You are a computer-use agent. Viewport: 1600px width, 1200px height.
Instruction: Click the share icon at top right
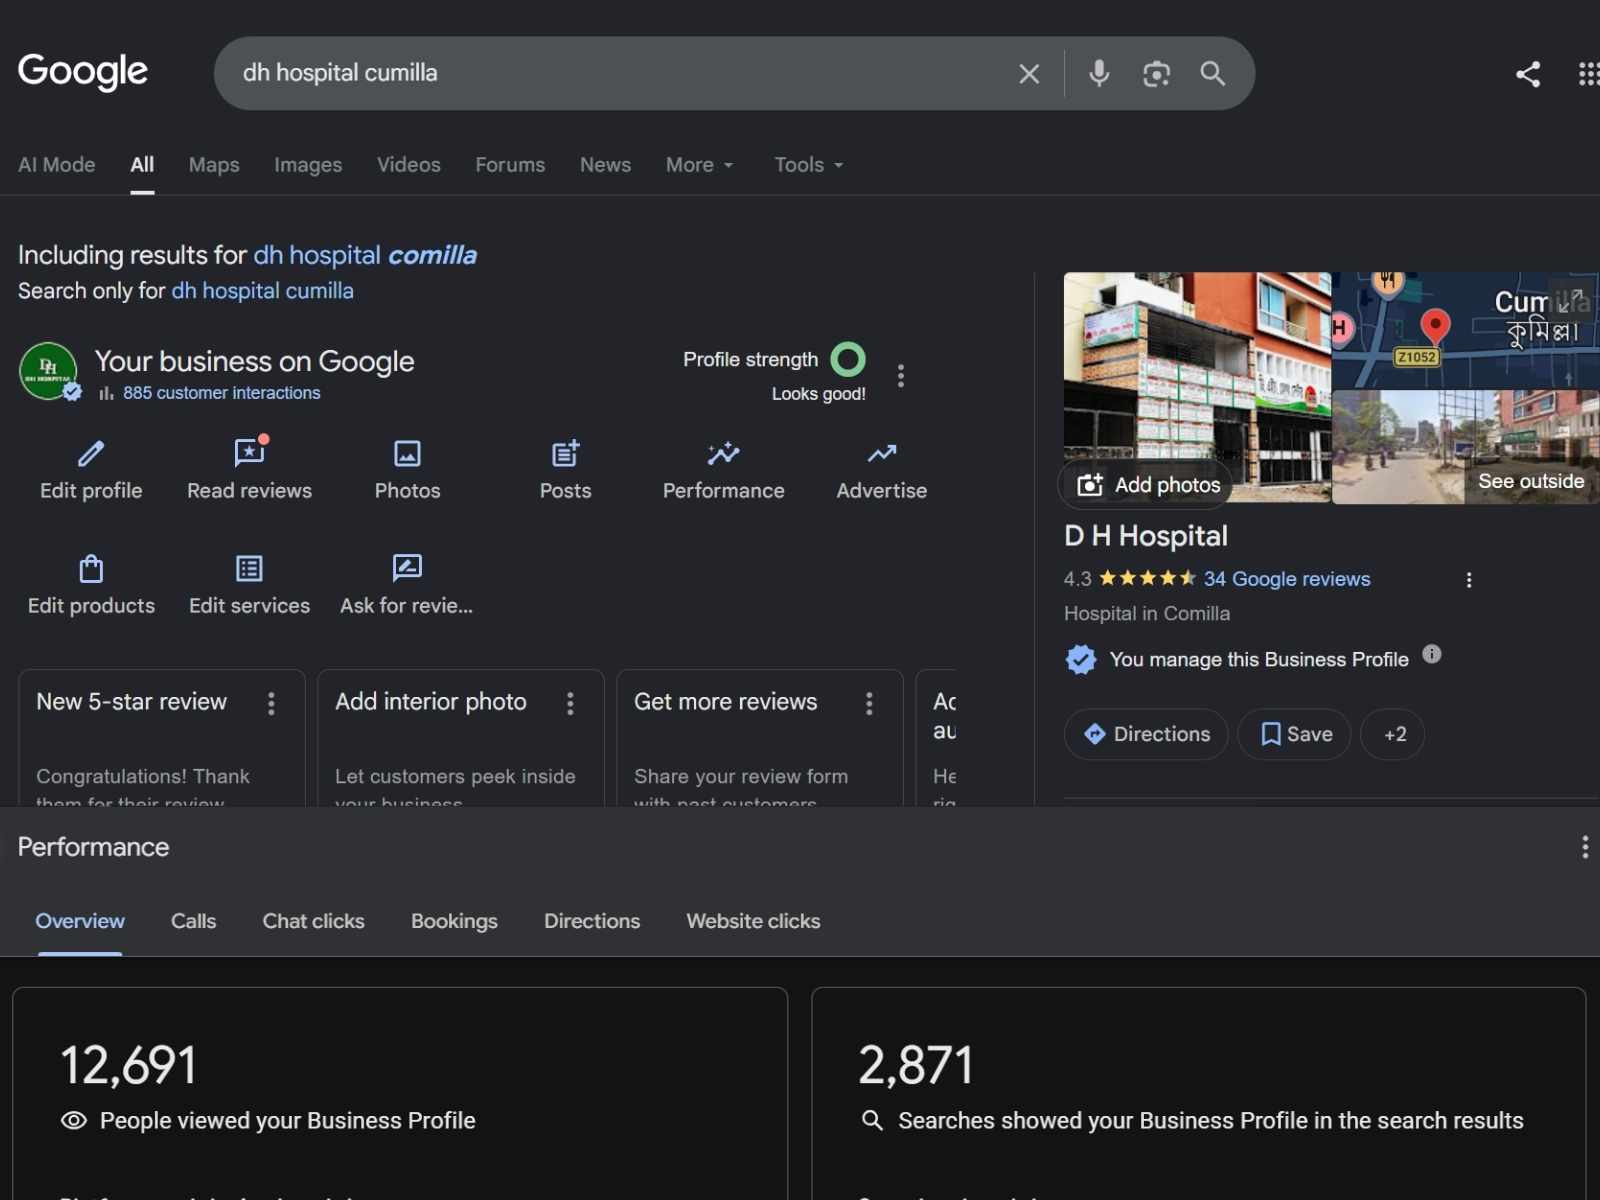(1527, 74)
